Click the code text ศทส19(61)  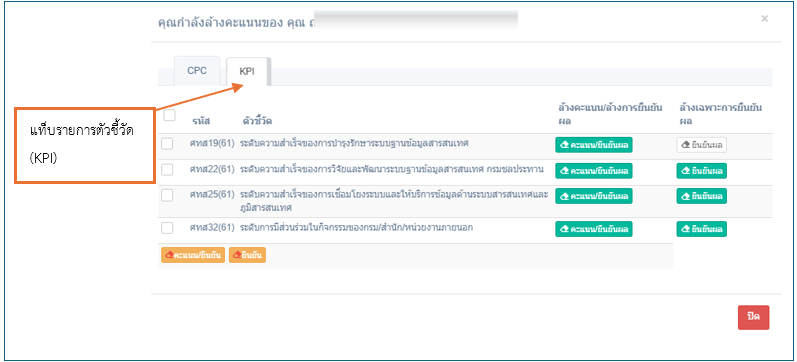[x=211, y=144]
